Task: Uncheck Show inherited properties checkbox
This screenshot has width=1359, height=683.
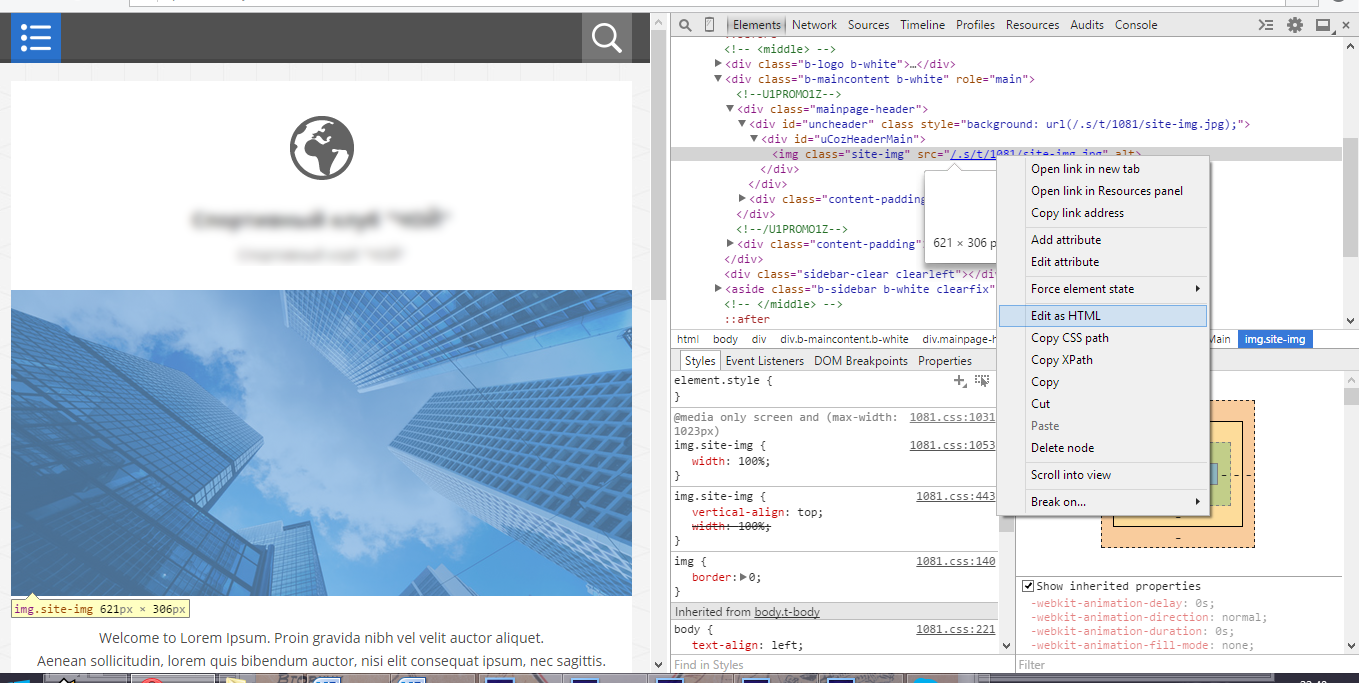Action: tap(1027, 586)
